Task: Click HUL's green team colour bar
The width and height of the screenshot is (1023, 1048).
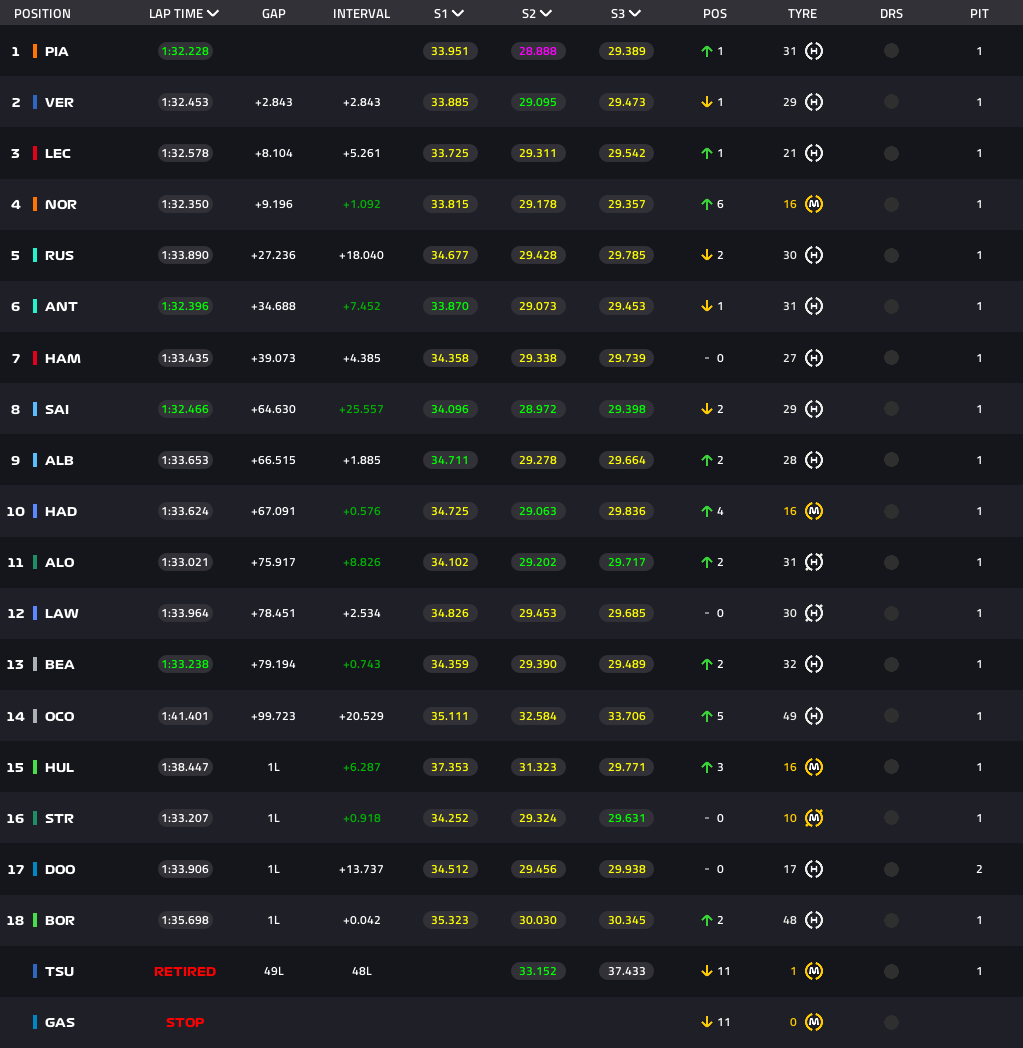Action: click(35, 767)
